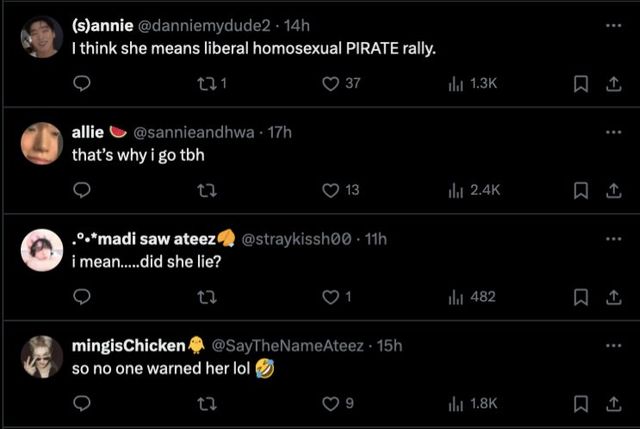Open allie's profile picture
The height and width of the screenshot is (429, 640).
point(42,143)
